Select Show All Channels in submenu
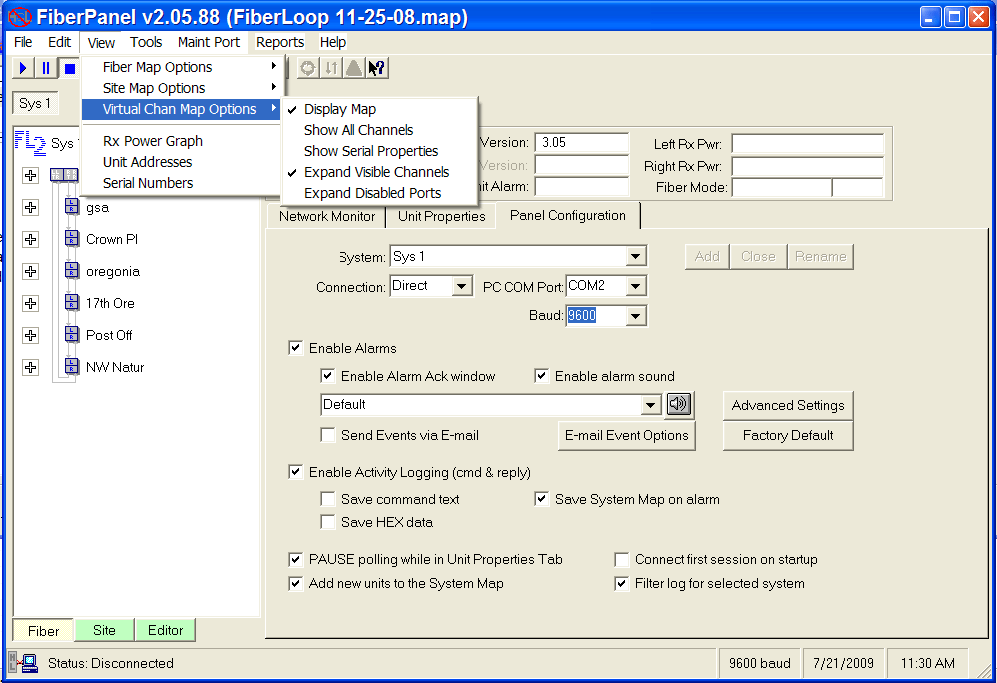Screen dimensions: 997x683 click(358, 130)
